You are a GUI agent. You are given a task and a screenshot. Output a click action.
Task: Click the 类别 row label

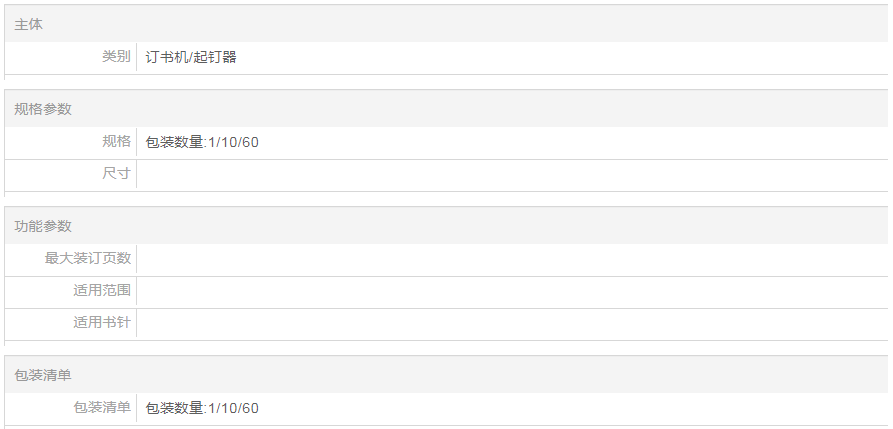tap(116, 57)
